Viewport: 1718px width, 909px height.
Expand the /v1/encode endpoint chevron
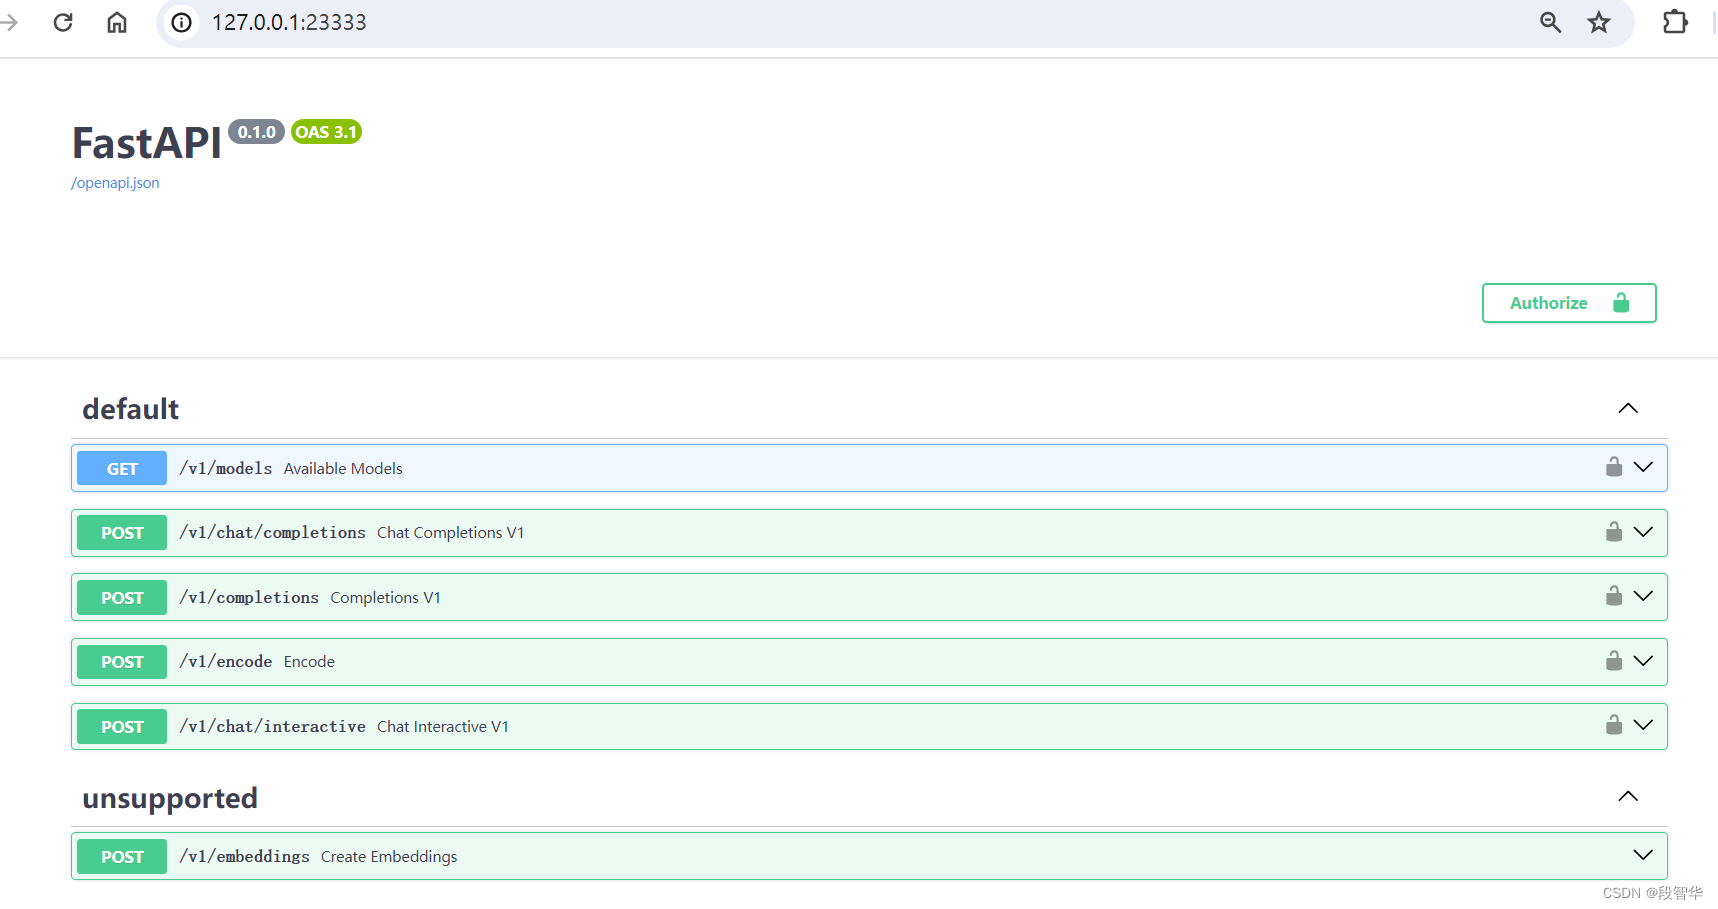[1643, 661]
